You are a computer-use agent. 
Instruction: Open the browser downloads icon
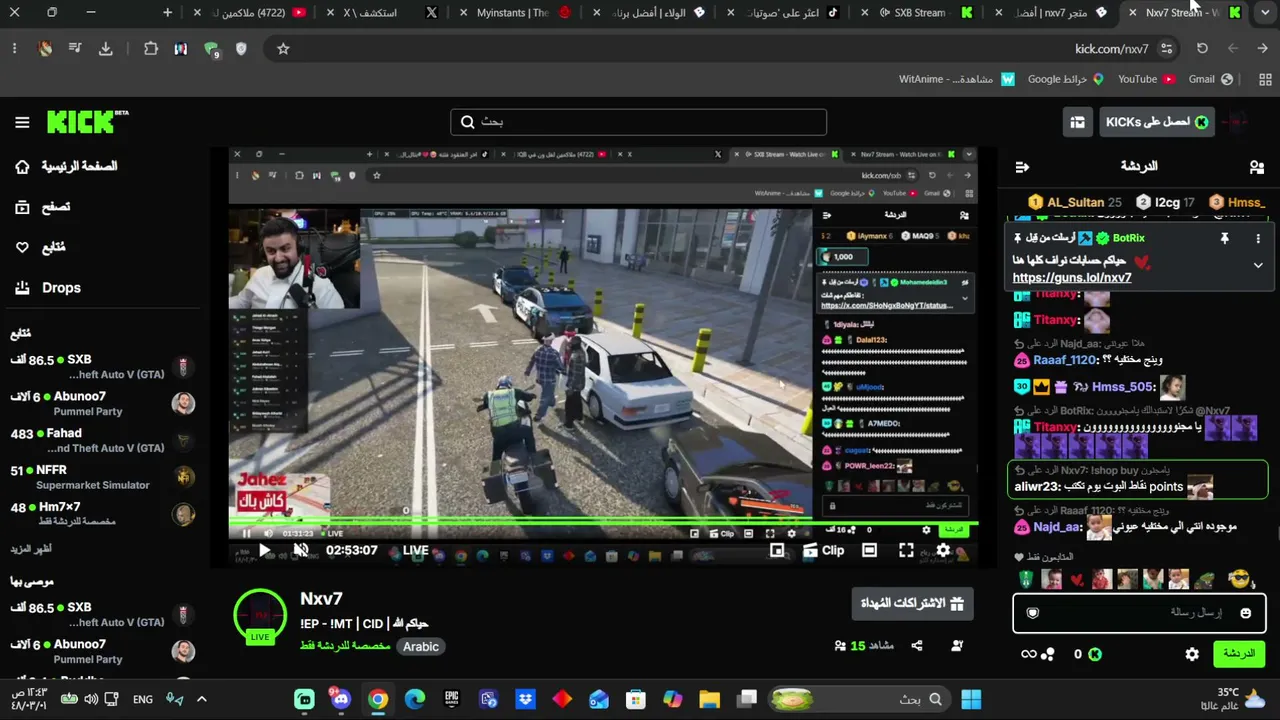pyautogui.click(x=106, y=48)
